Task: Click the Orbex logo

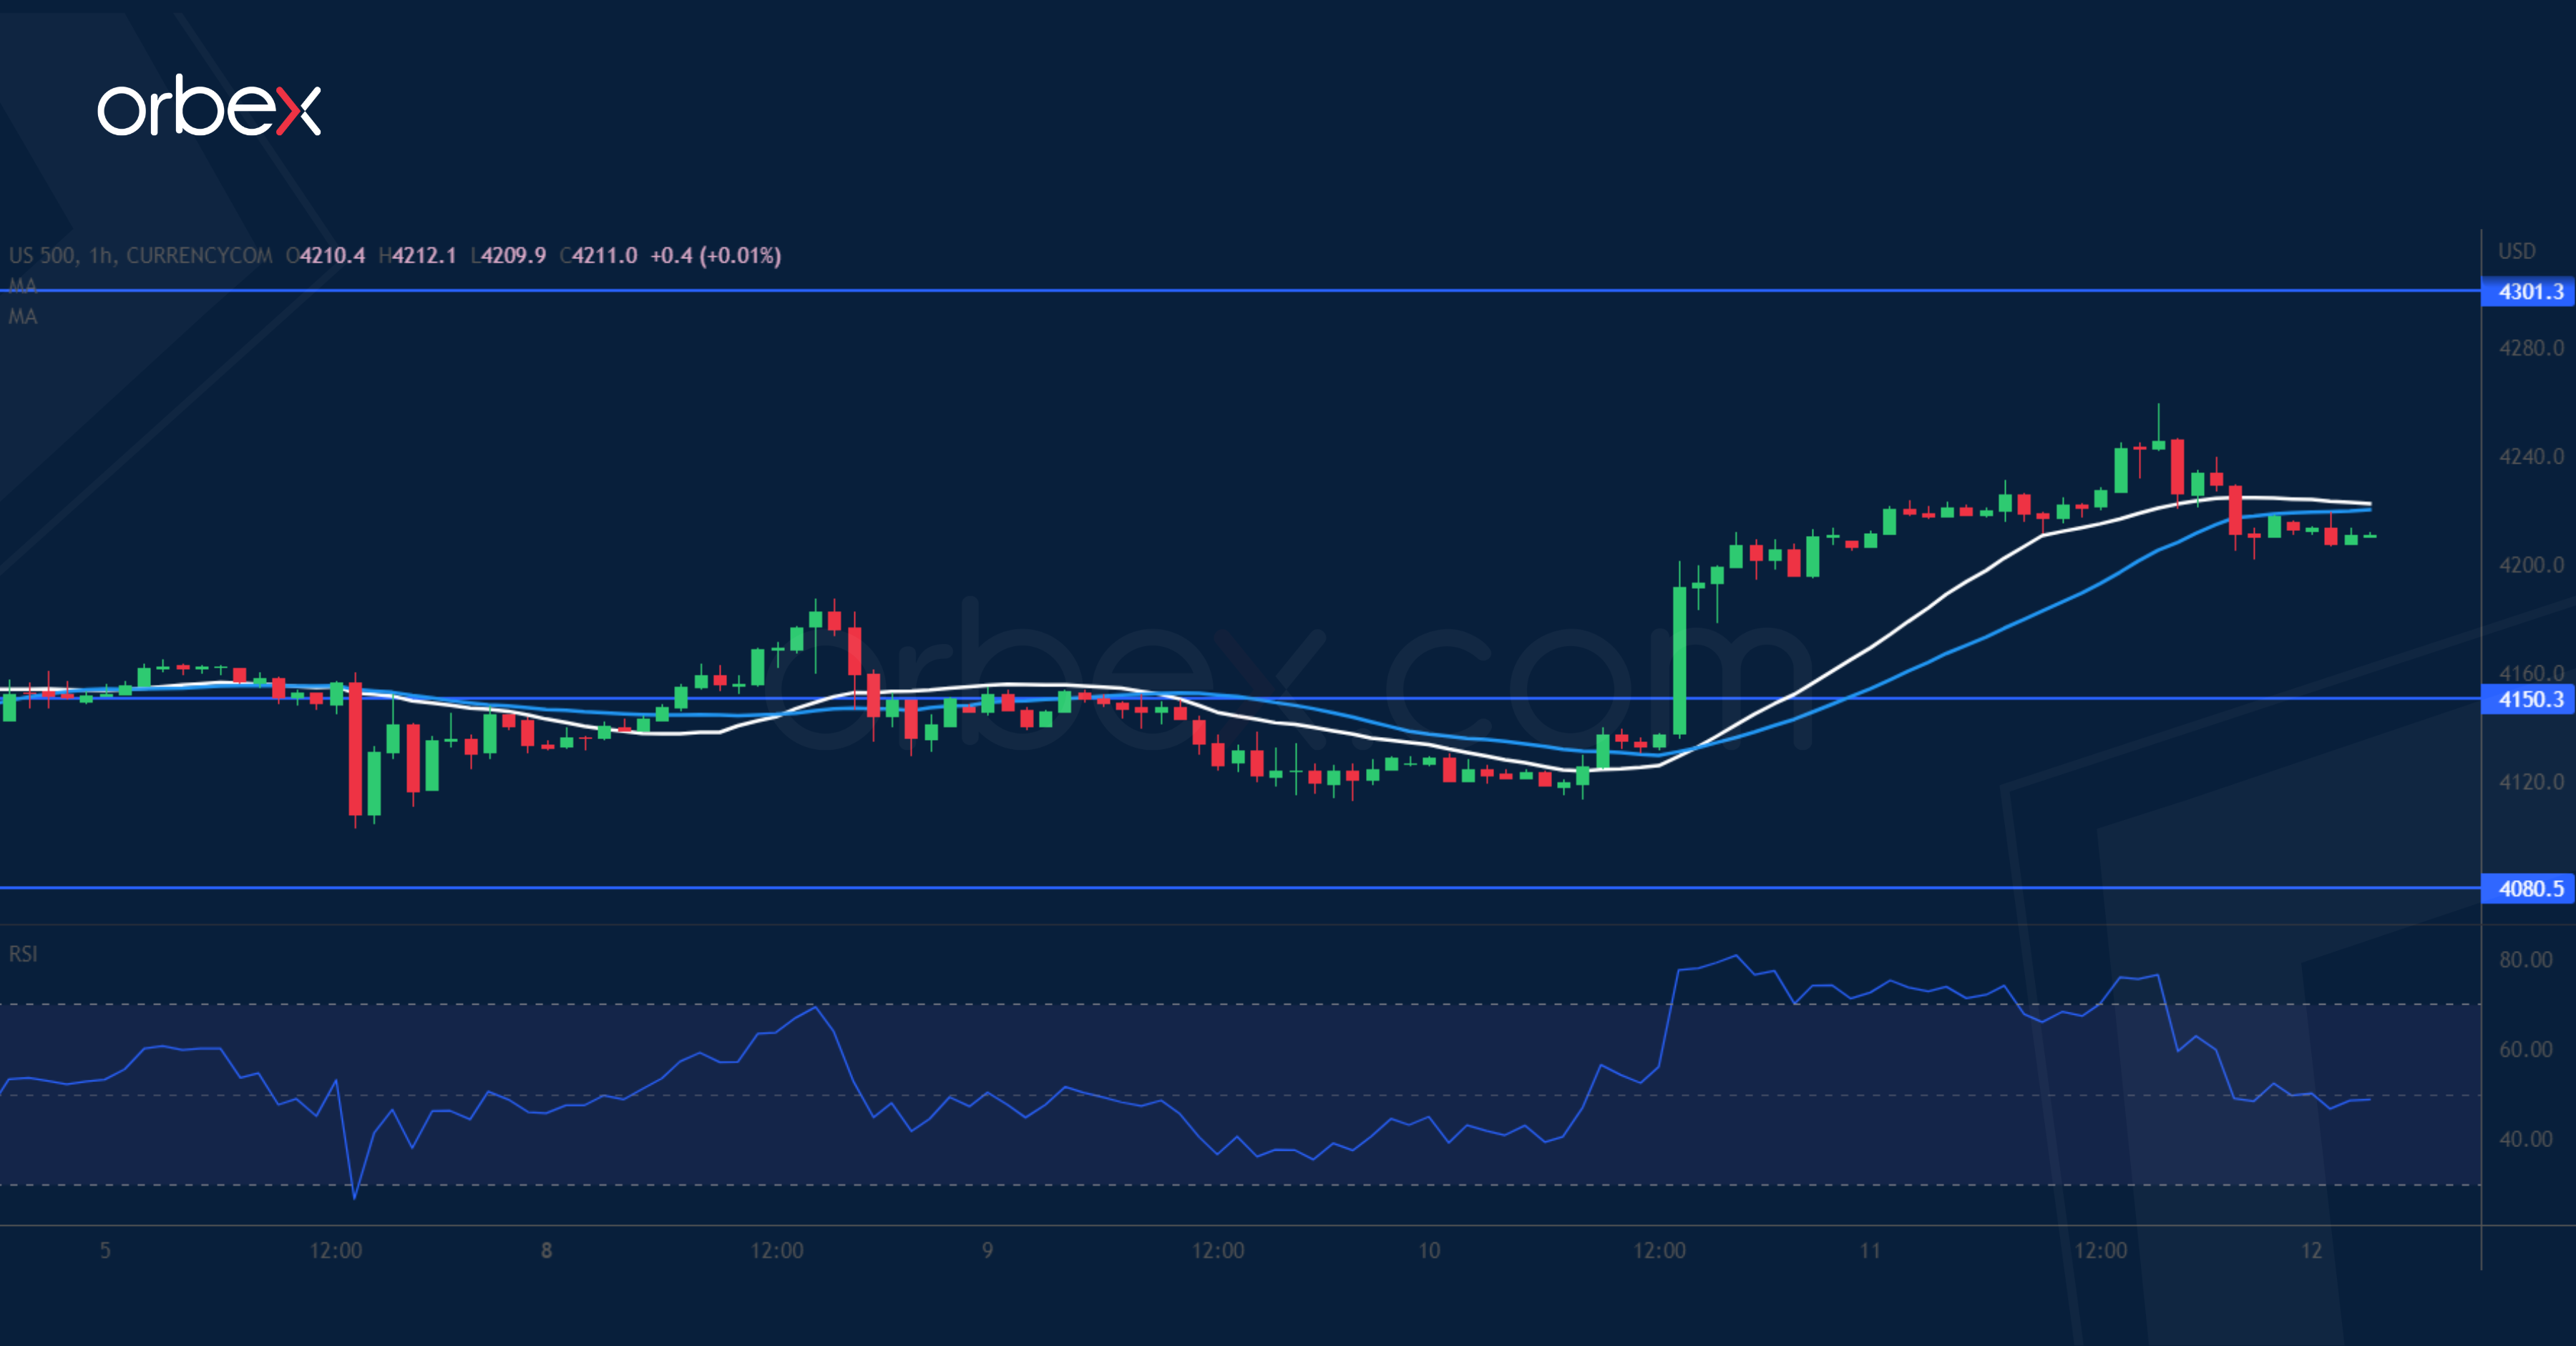Action: point(208,106)
